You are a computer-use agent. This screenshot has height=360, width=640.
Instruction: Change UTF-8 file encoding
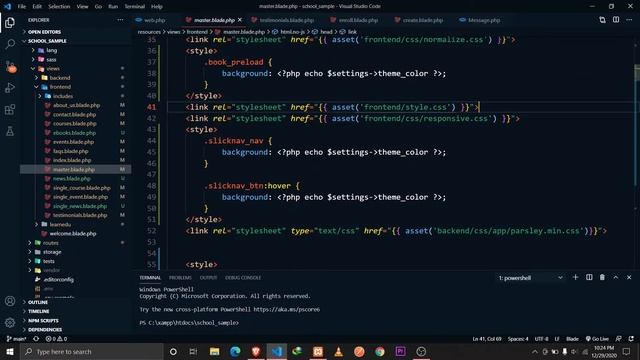[x=541, y=339]
